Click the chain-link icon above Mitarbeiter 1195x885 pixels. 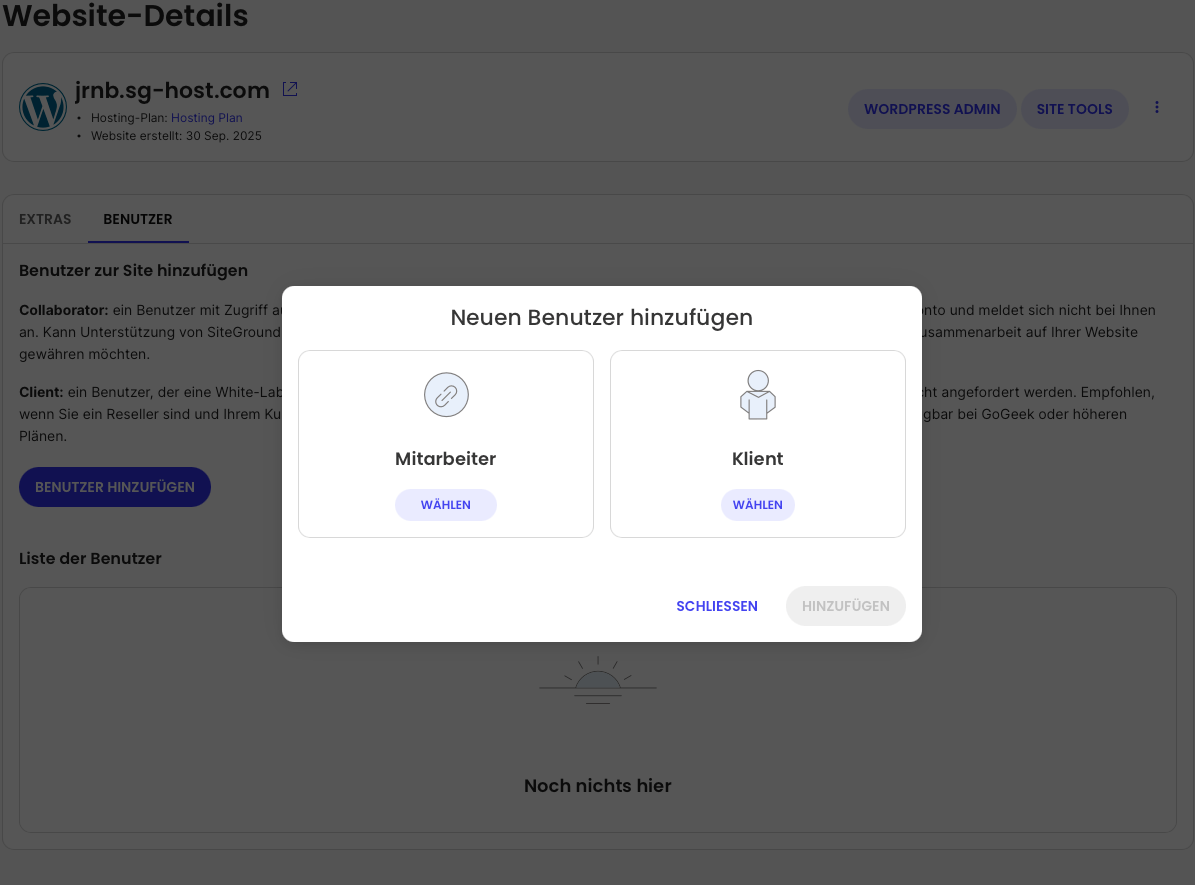pyautogui.click(x=446, y=395)
